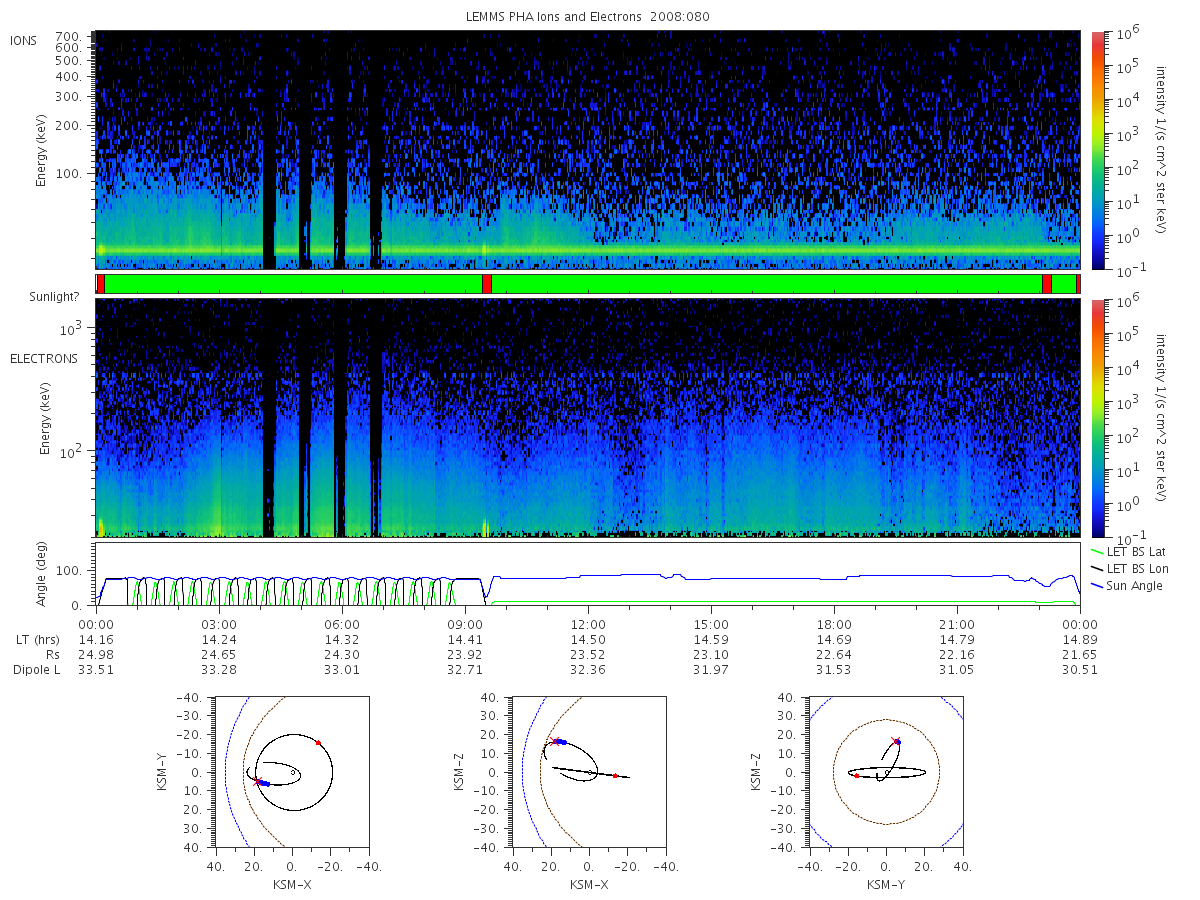Image resolution: width=1200 pixels, height=900 pixels.
Task: Click the Dipole L row label
Action: (x=36, y=670)
